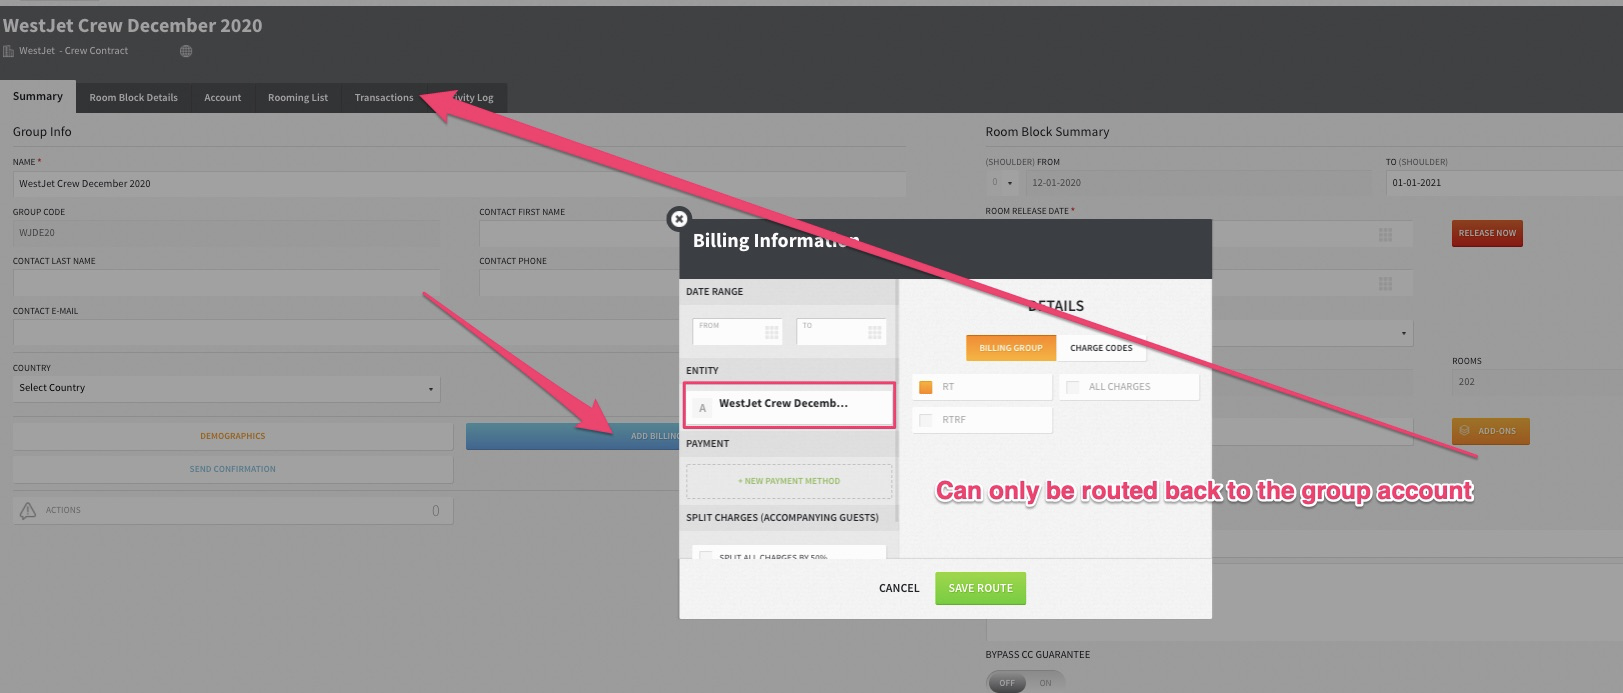
Task: Click the Add Billing button
Action: [573, 436]
